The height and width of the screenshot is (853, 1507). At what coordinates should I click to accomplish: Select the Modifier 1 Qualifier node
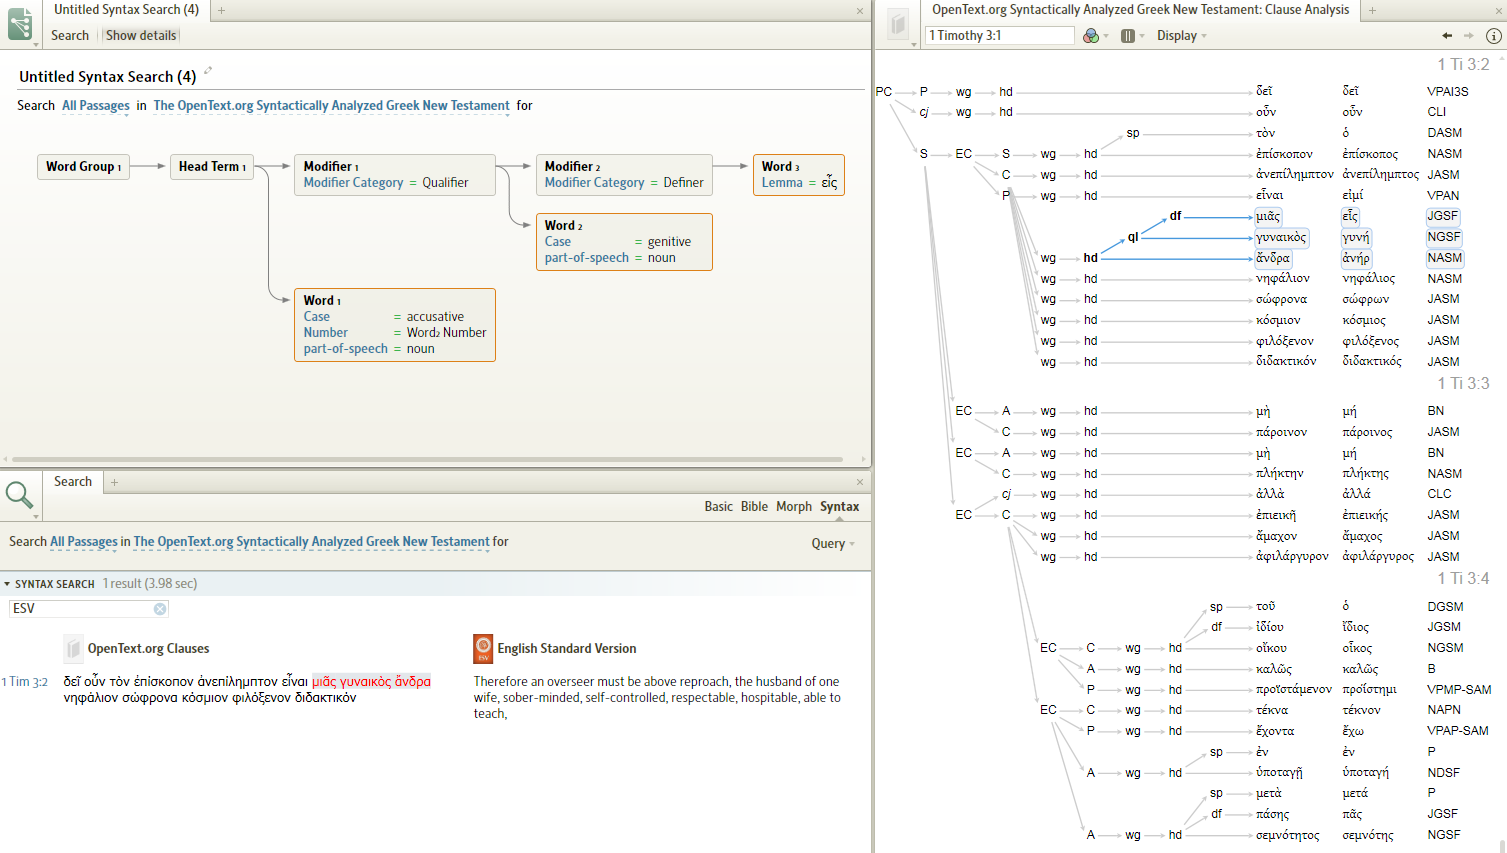point(395,175)
